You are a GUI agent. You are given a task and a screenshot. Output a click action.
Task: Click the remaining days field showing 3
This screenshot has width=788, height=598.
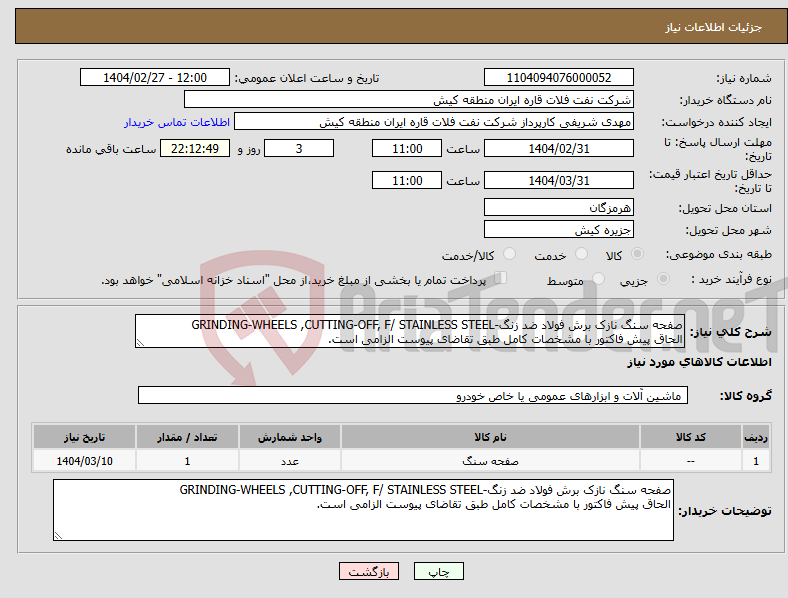point(299,148)
